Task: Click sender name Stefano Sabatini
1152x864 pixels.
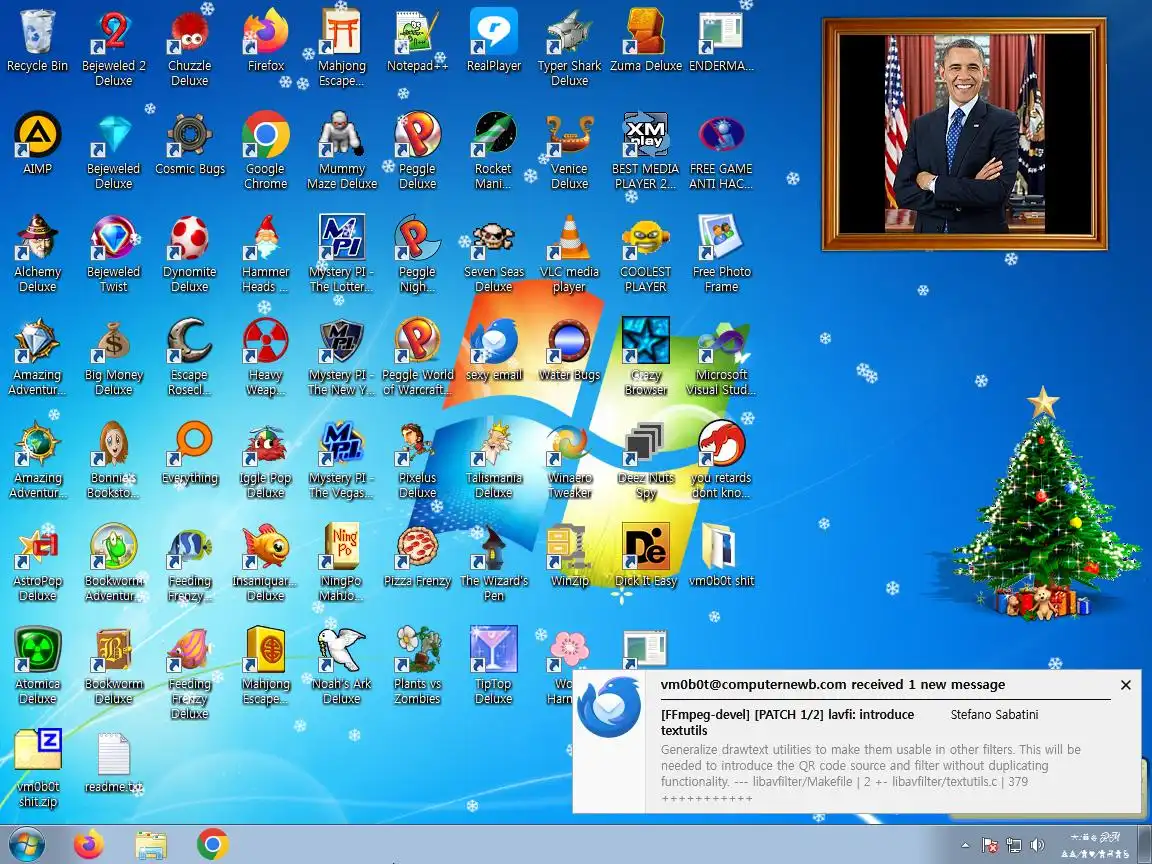Action: tap(994, 714)
